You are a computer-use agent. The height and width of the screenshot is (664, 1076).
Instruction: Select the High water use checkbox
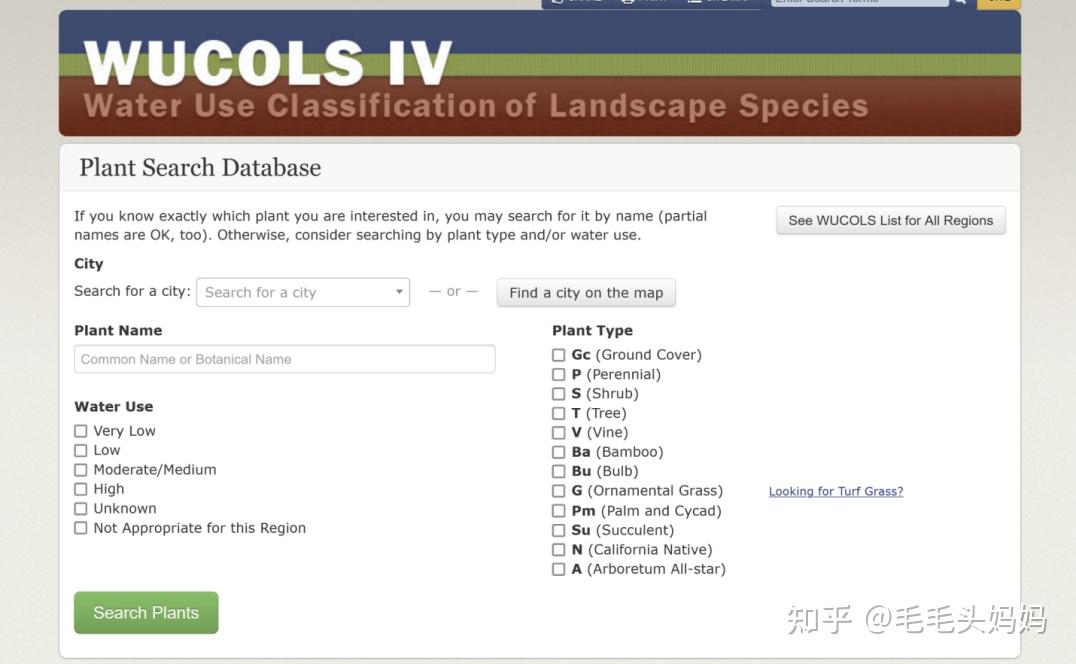(81, 489)
